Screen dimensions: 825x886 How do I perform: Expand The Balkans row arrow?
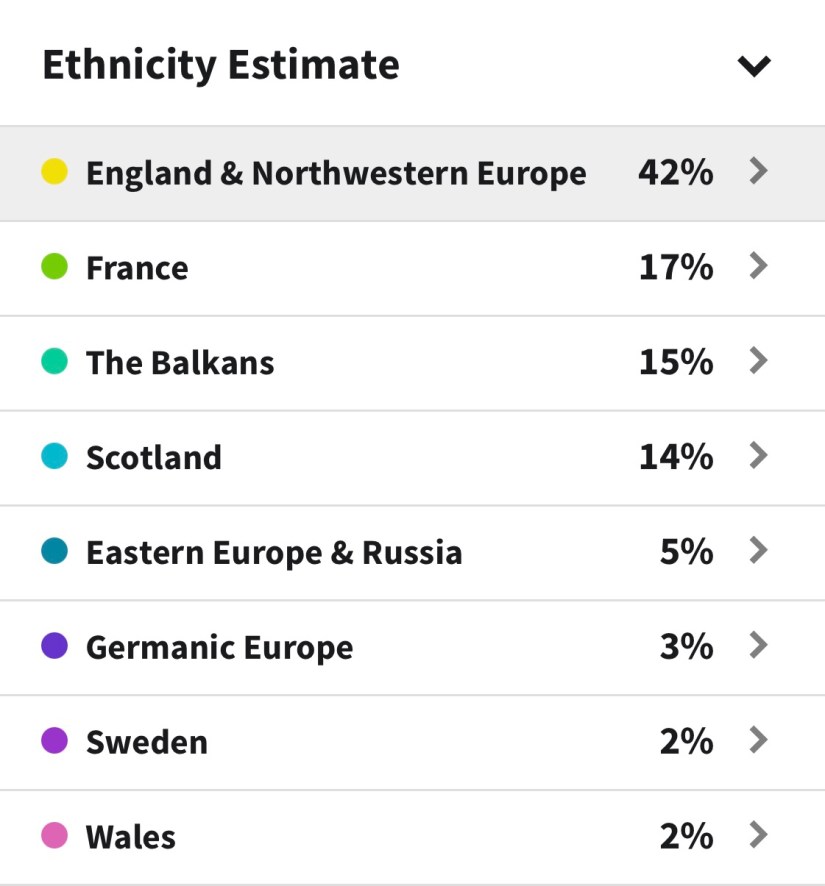[x=759, y=361]
